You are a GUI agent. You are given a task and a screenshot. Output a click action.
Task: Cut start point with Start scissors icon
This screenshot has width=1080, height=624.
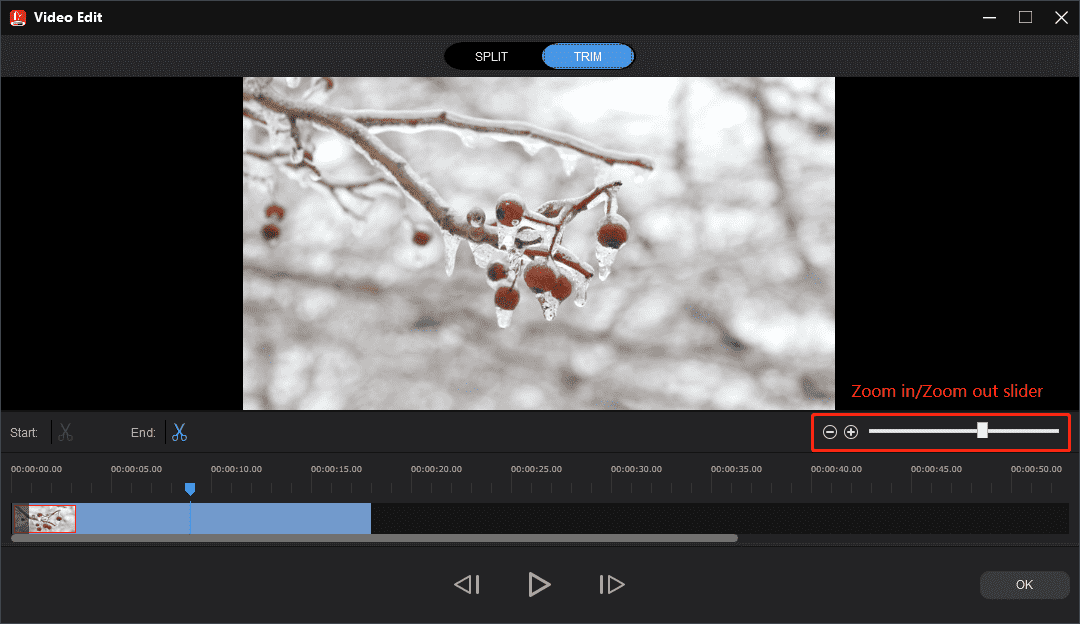coord(64,432)
